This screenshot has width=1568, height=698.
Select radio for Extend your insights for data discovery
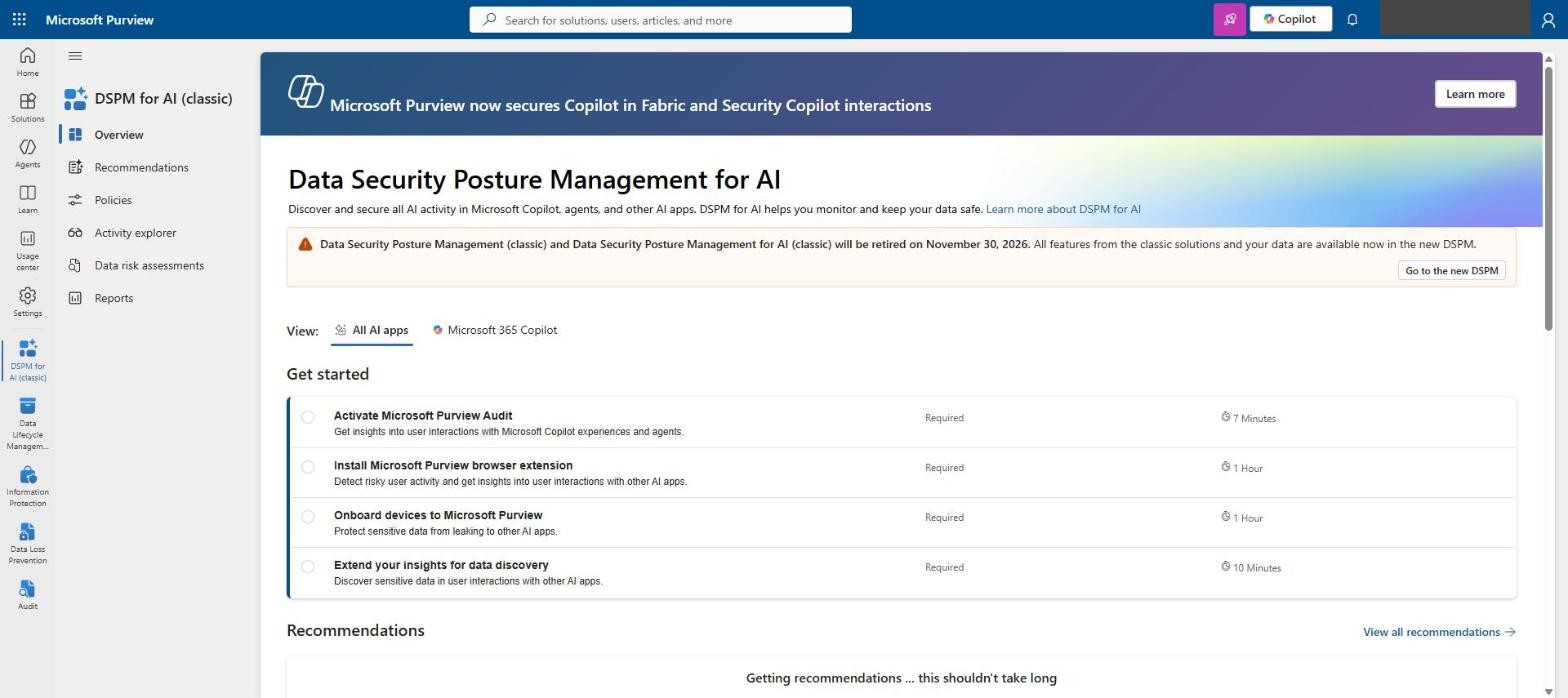(x=308, y=567)
